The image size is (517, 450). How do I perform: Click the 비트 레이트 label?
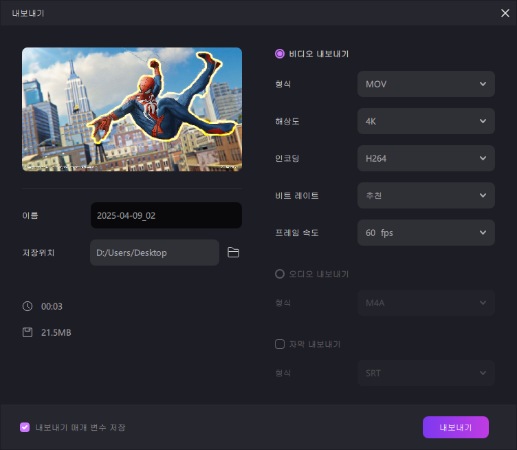297,196
